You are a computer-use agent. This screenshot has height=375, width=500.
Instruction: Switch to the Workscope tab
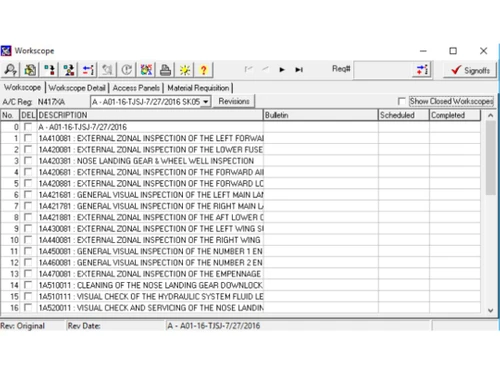point(22,88)
